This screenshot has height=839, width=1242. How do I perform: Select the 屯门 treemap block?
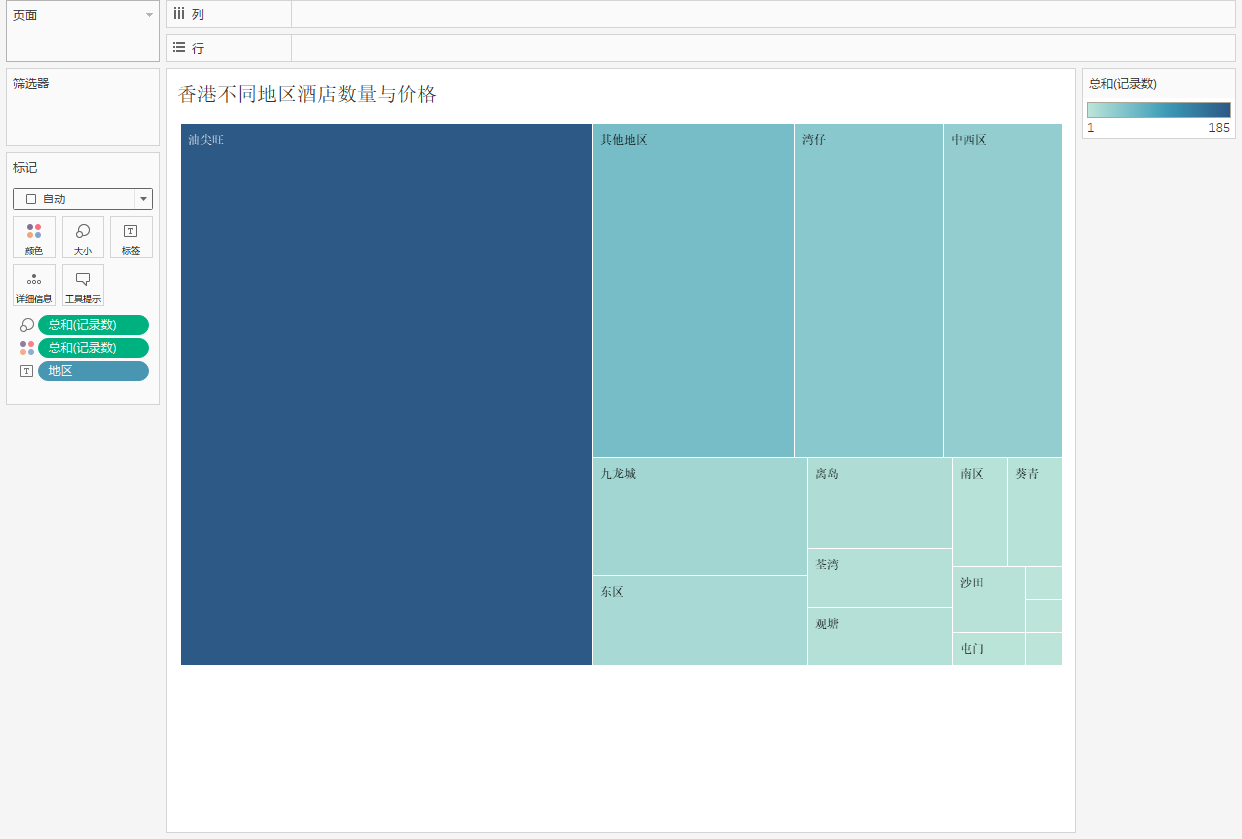tap(989, 649)
